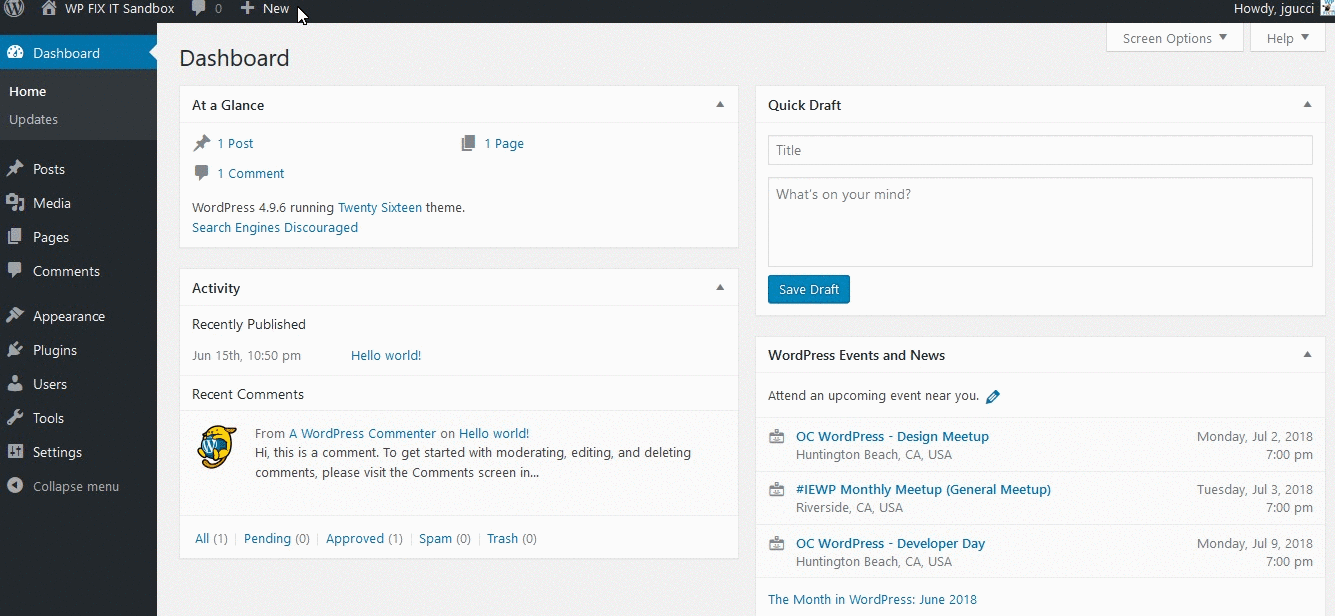
Task: Open the #IEWP Monthly Meetup (General Meetup) link
Action: pos(923,489)
